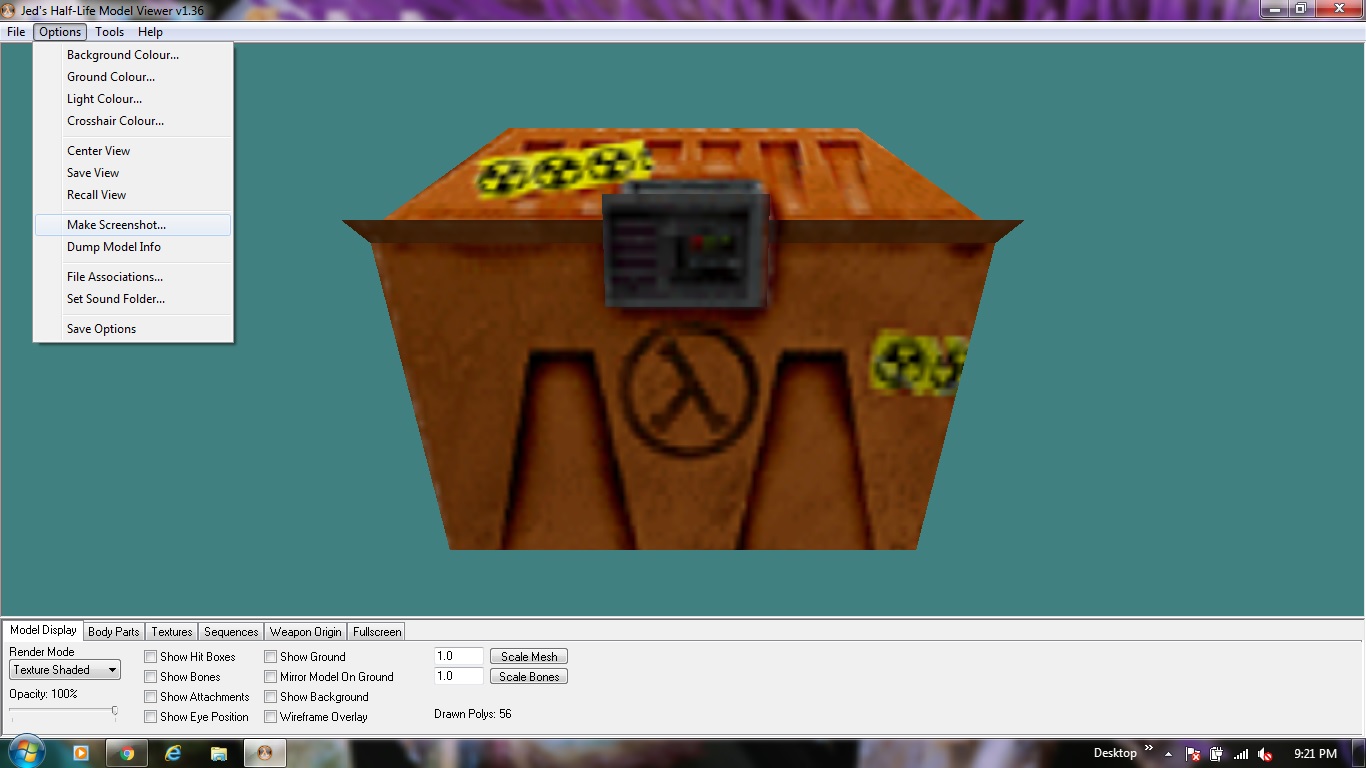Screen dimensions: 1366x768
Task: Click the Opacity slider handle
Action: point(115,712)
